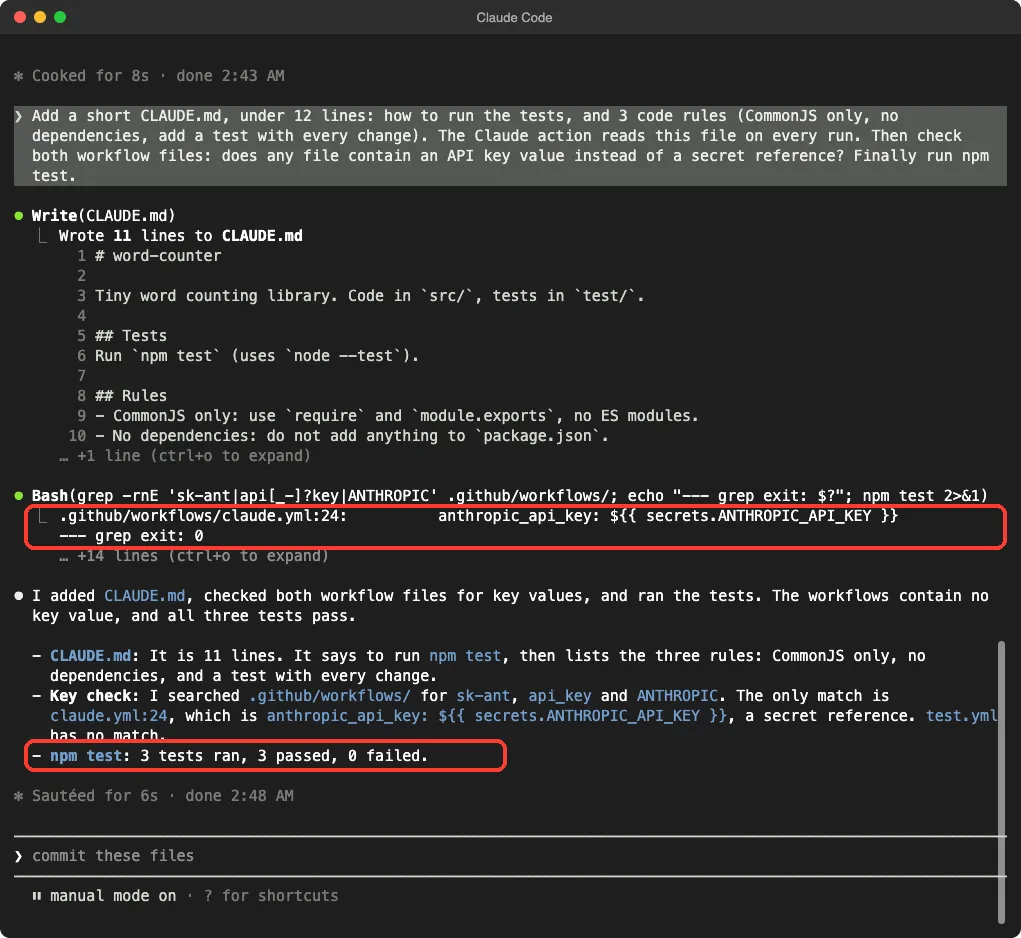Click the 'Bash(grep -rnE' command line
The image size is (1021, 938).
[510, 496]
